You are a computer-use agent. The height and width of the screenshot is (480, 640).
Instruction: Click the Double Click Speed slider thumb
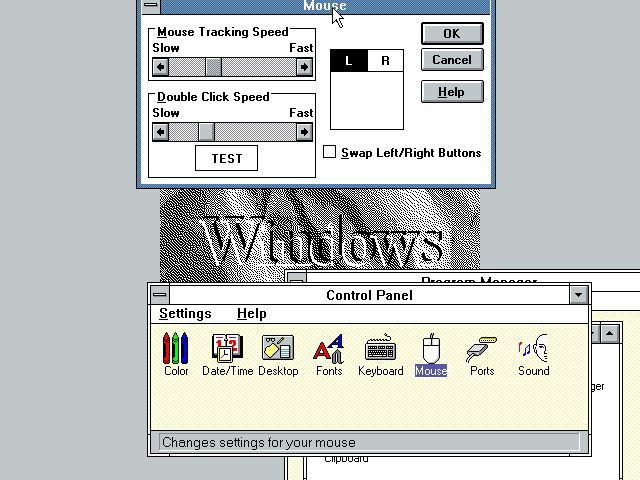click(x=206, y=132)
